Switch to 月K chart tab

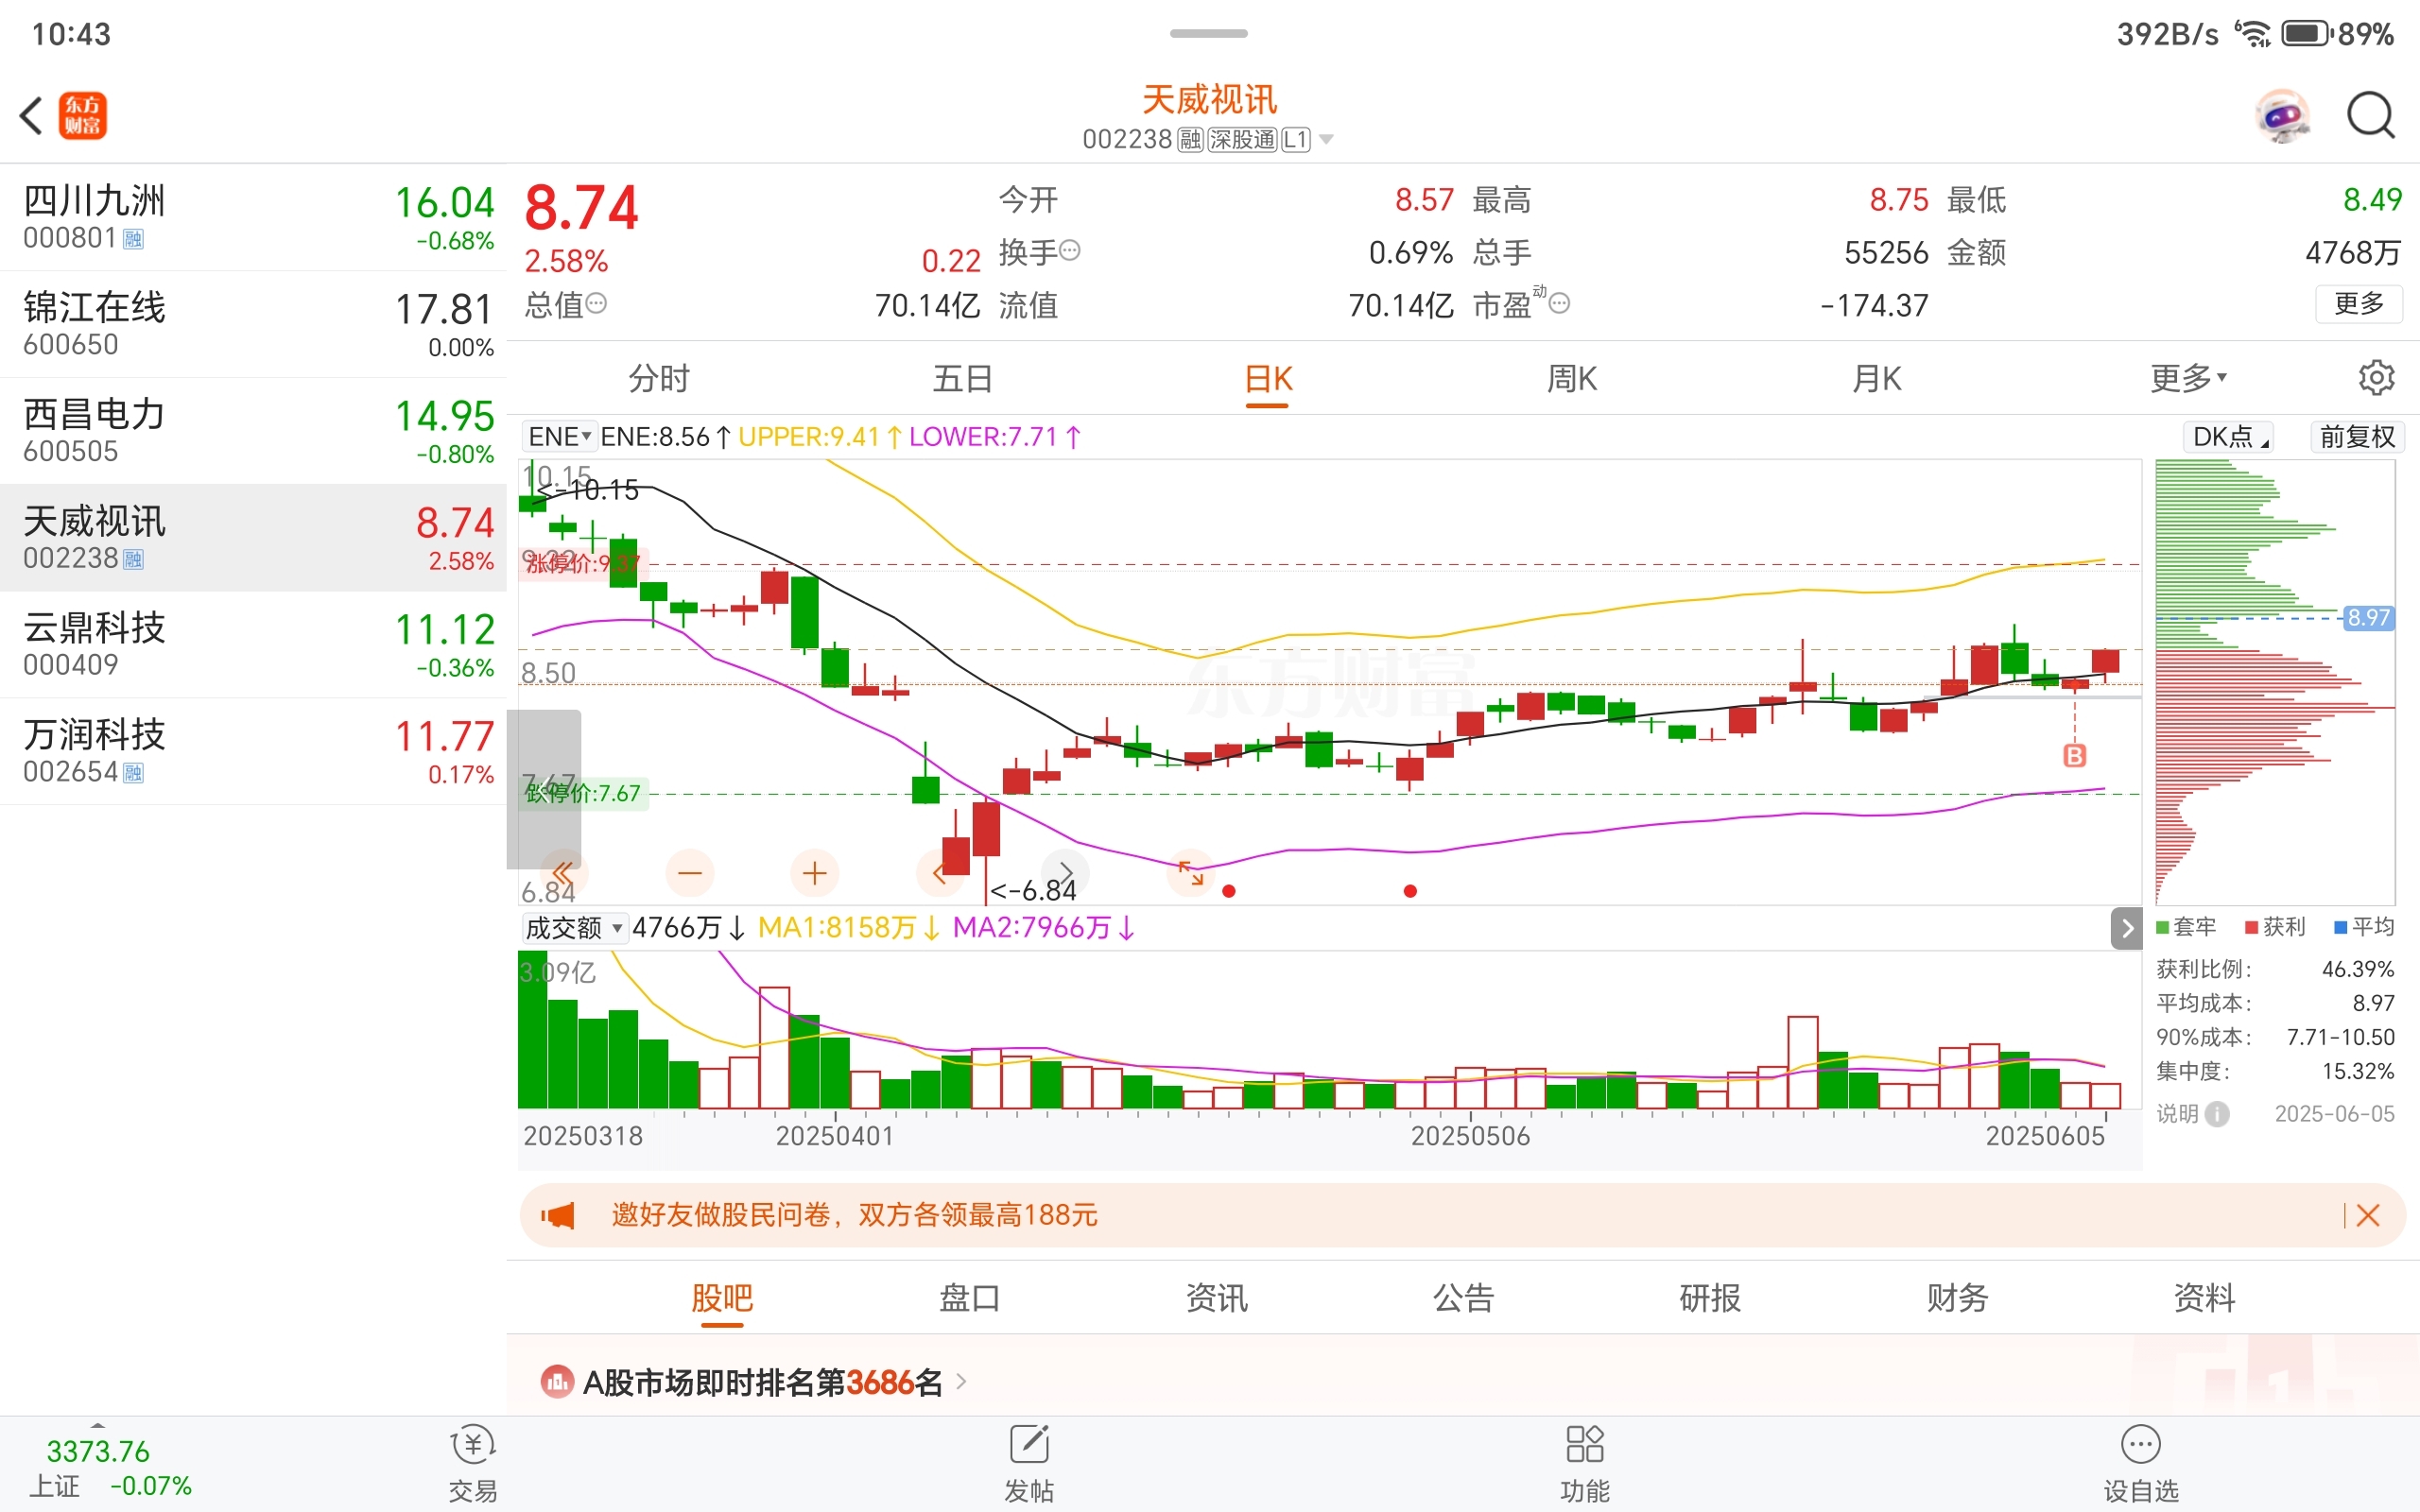[1877, 378]
